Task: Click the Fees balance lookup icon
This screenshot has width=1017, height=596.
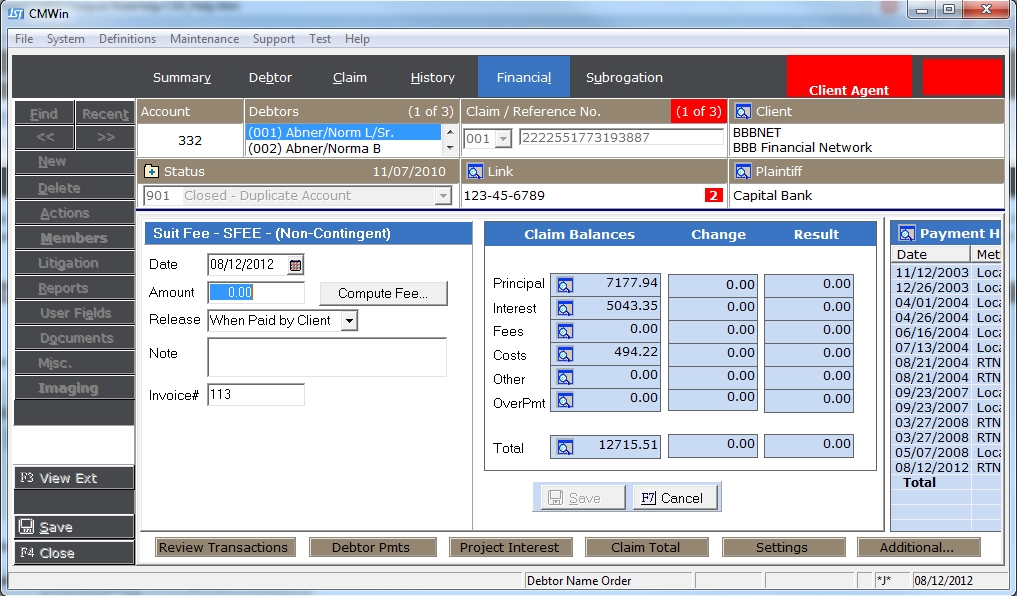Action: (565, 331)
